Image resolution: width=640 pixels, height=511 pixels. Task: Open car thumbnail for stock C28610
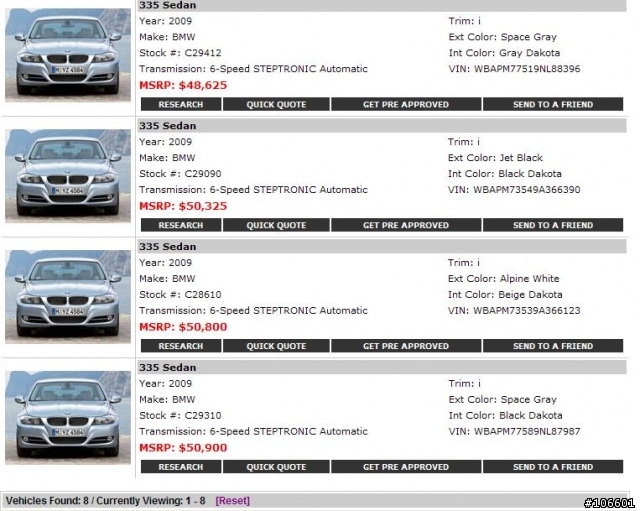(x=68, y=296)
